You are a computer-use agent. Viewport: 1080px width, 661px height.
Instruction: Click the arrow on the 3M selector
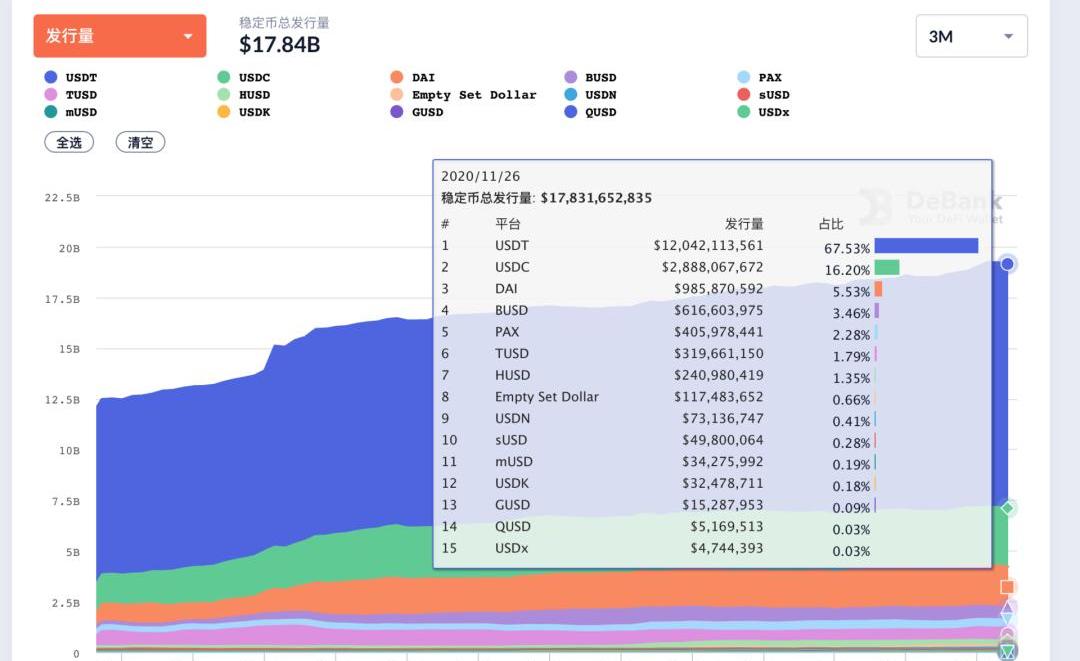point(1008,36)
